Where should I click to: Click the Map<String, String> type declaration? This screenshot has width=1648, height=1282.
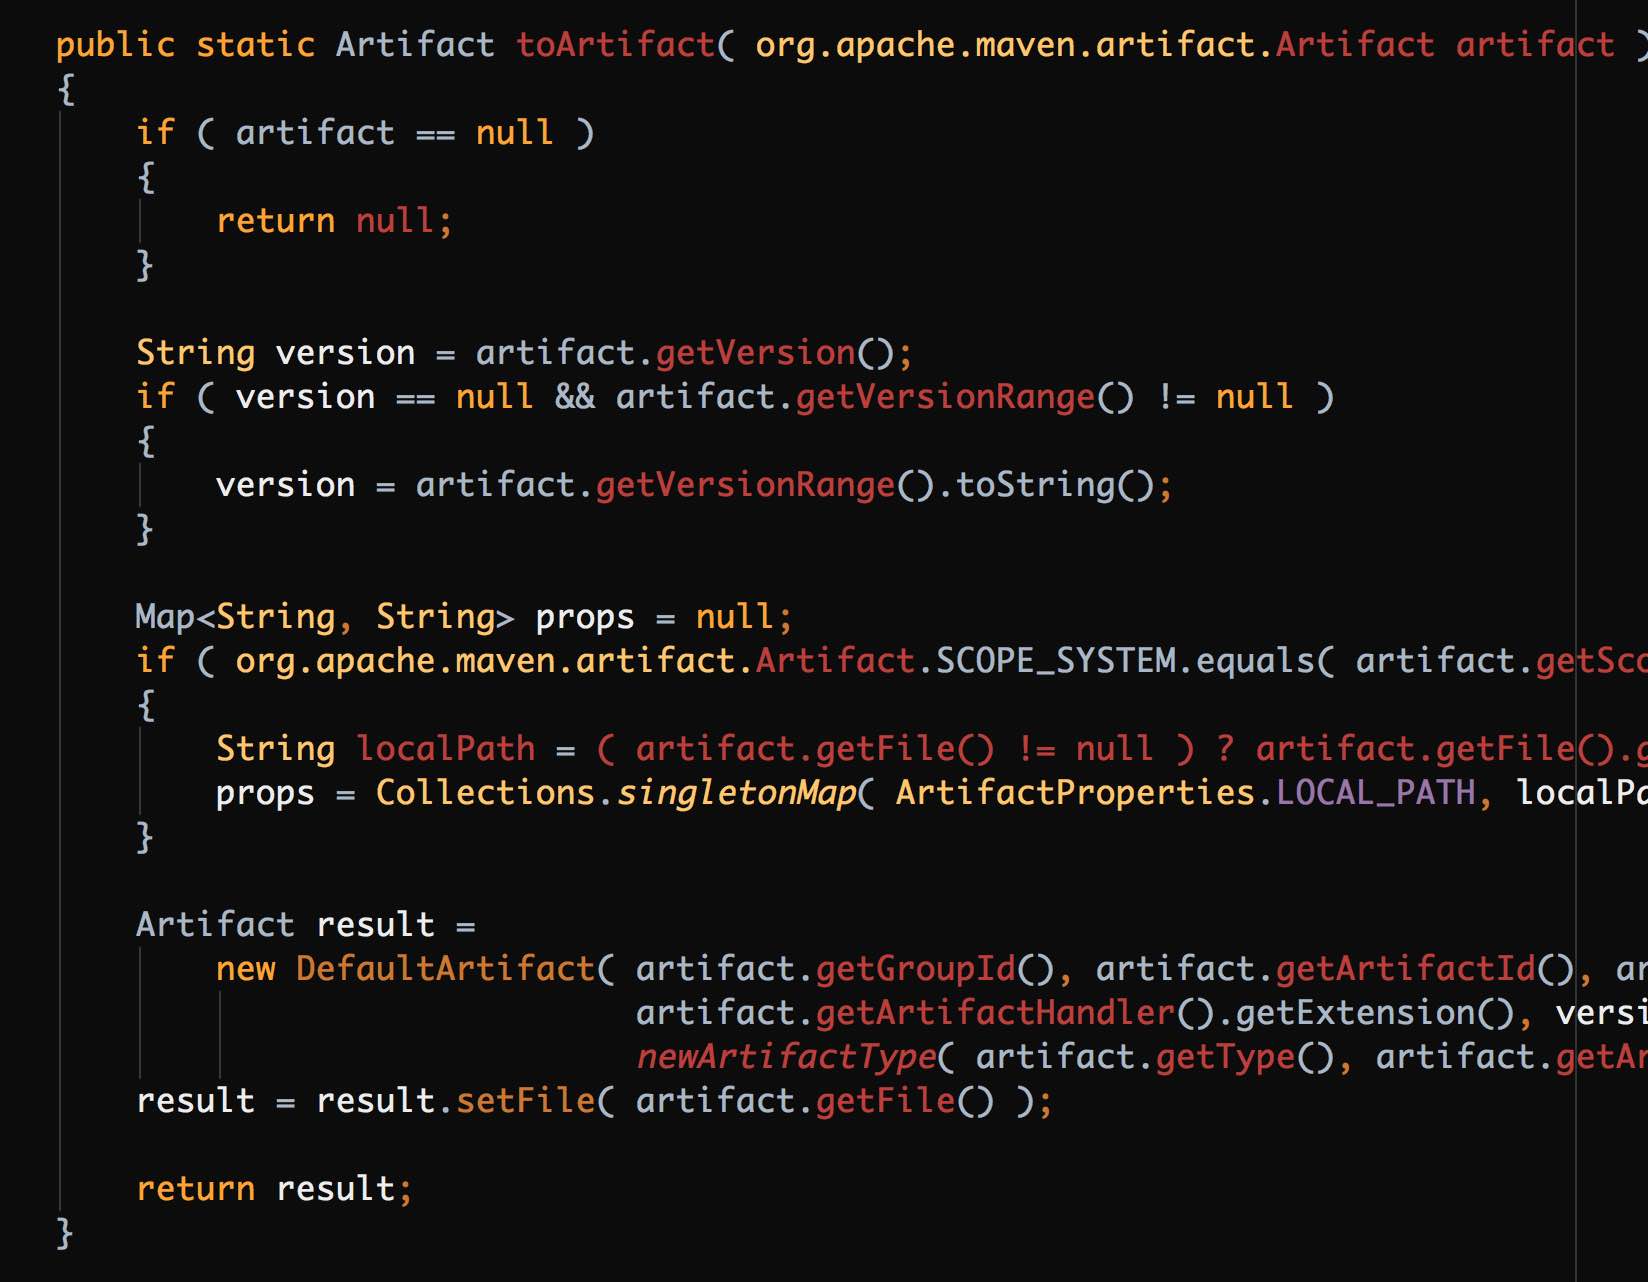[325, 617]
